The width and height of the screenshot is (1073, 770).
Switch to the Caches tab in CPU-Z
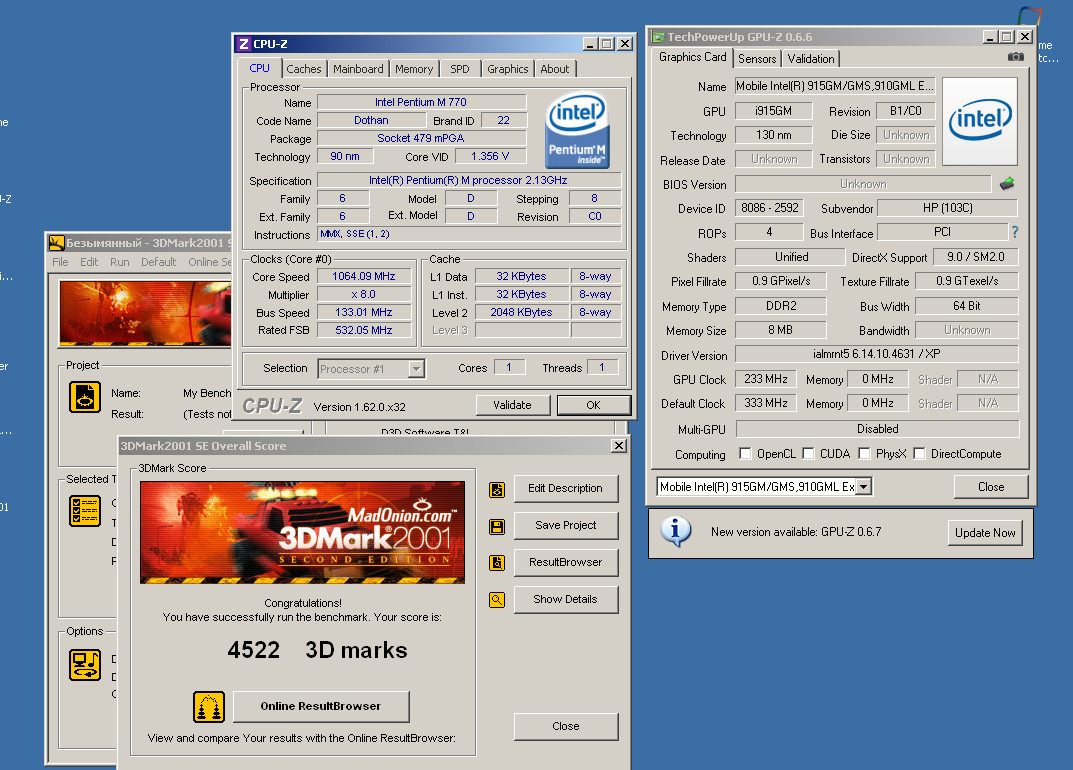pos(304,69)
